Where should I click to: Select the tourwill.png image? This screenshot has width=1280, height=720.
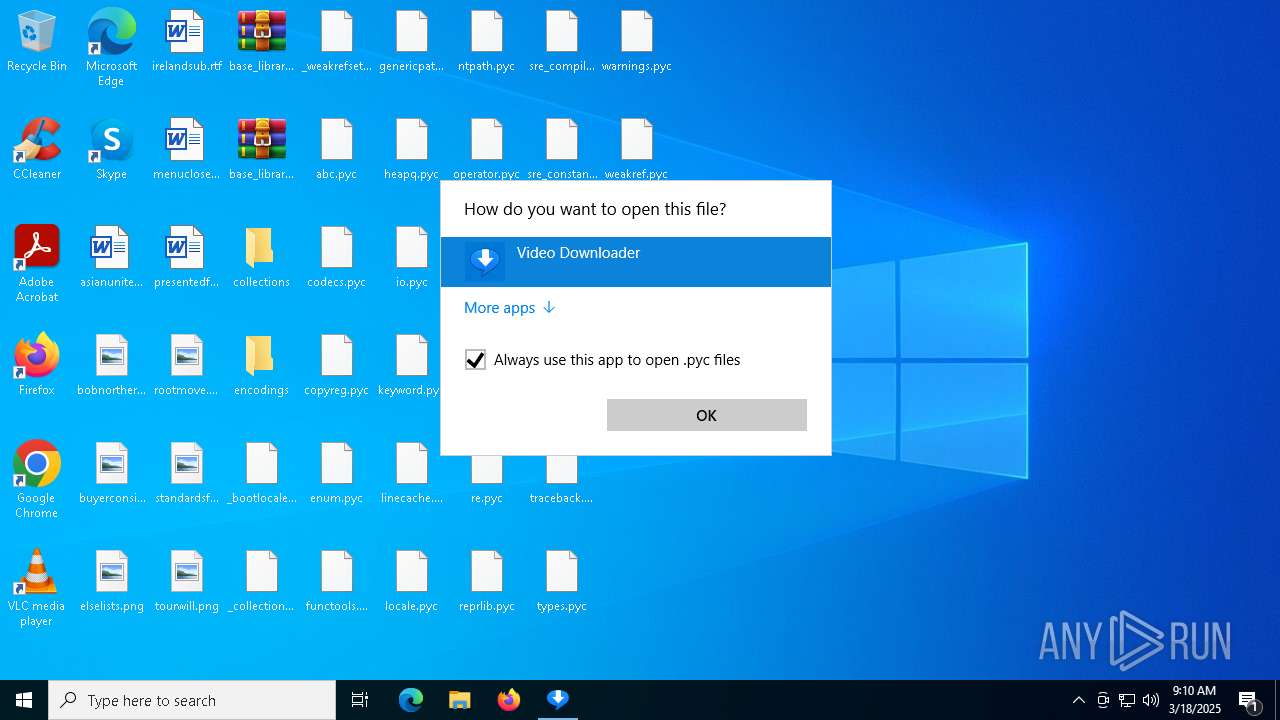point(187,582)
